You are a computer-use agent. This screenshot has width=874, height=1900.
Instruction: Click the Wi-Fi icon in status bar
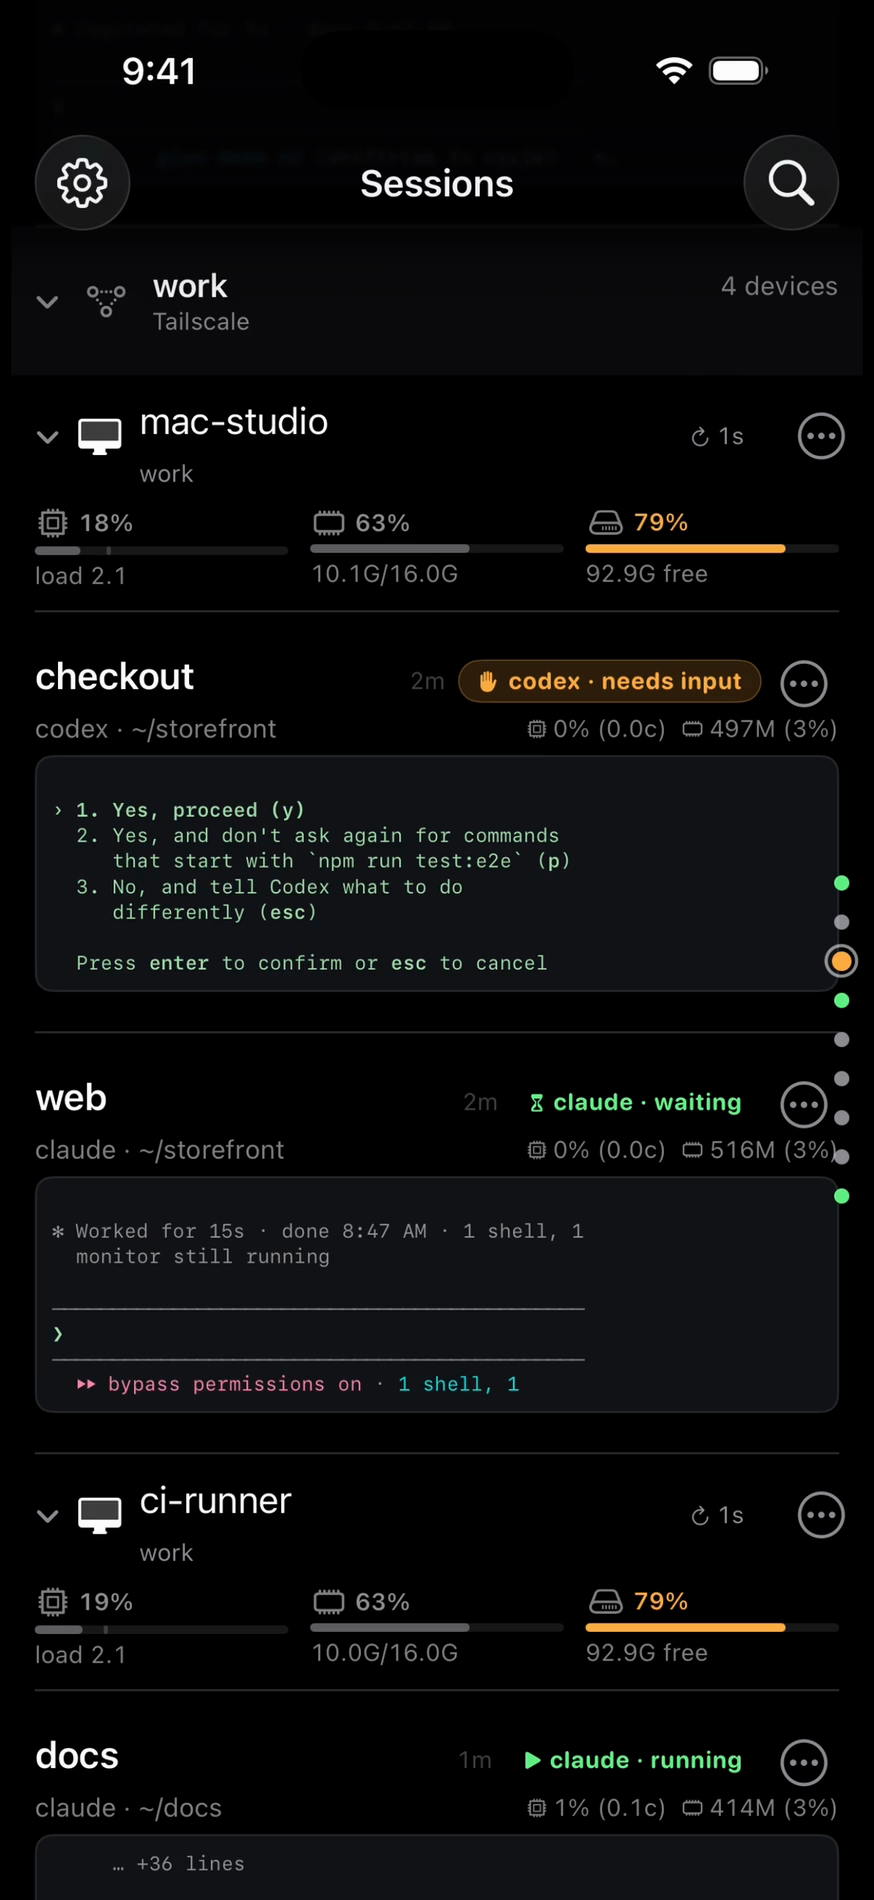(674, 70)
